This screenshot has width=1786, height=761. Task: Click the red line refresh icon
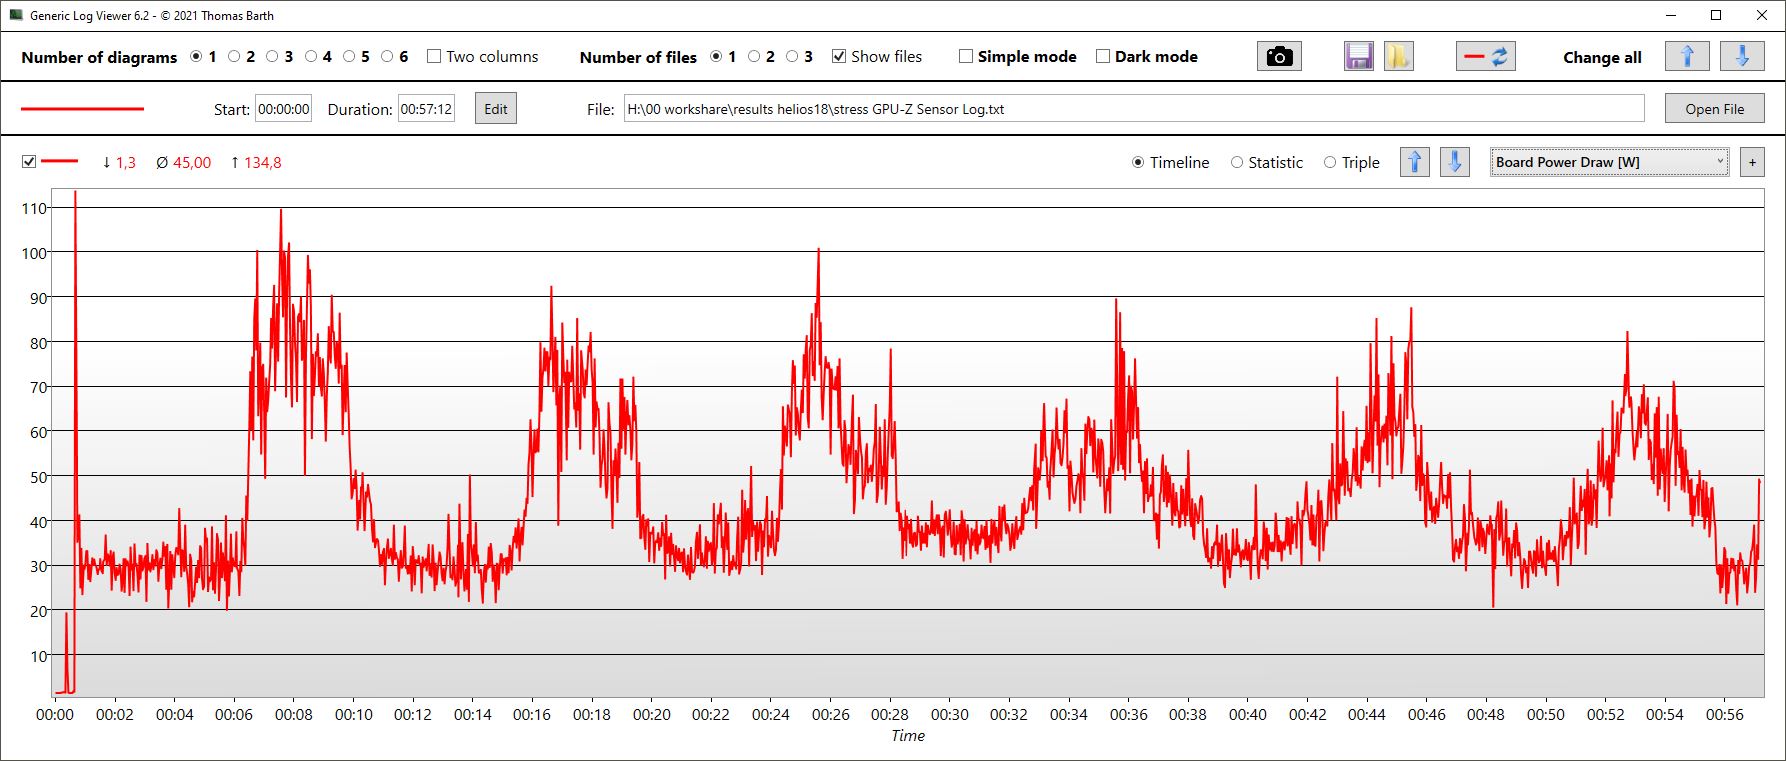coord(1485,57)
